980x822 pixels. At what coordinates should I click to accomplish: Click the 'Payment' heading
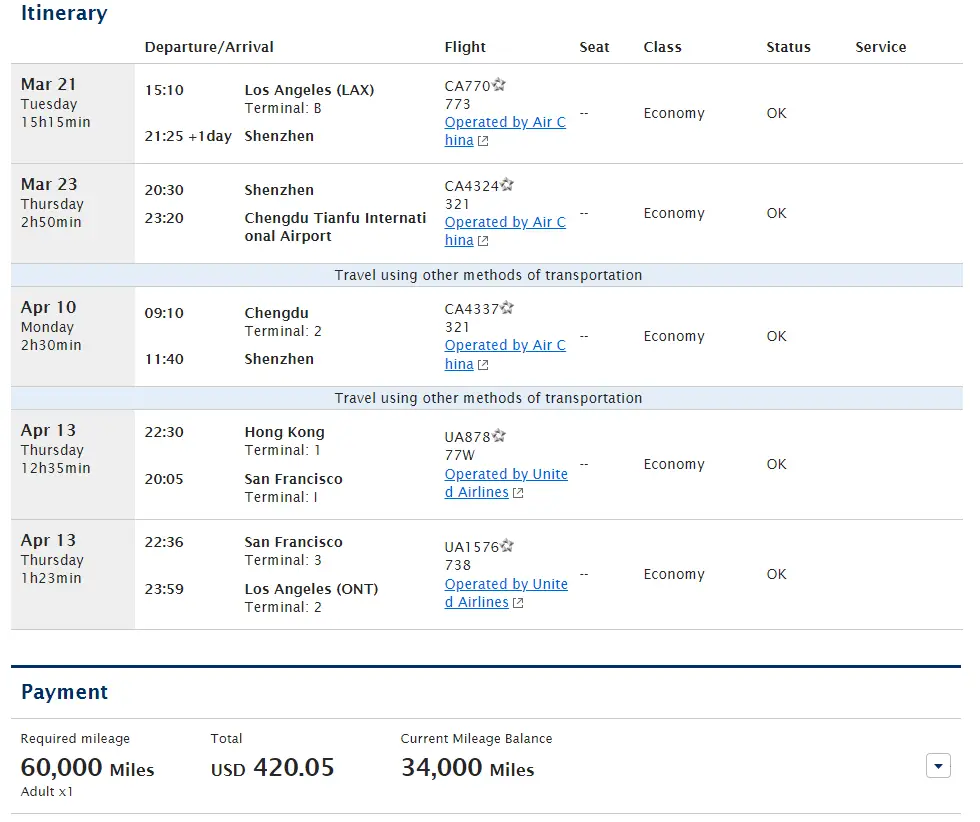64,692
